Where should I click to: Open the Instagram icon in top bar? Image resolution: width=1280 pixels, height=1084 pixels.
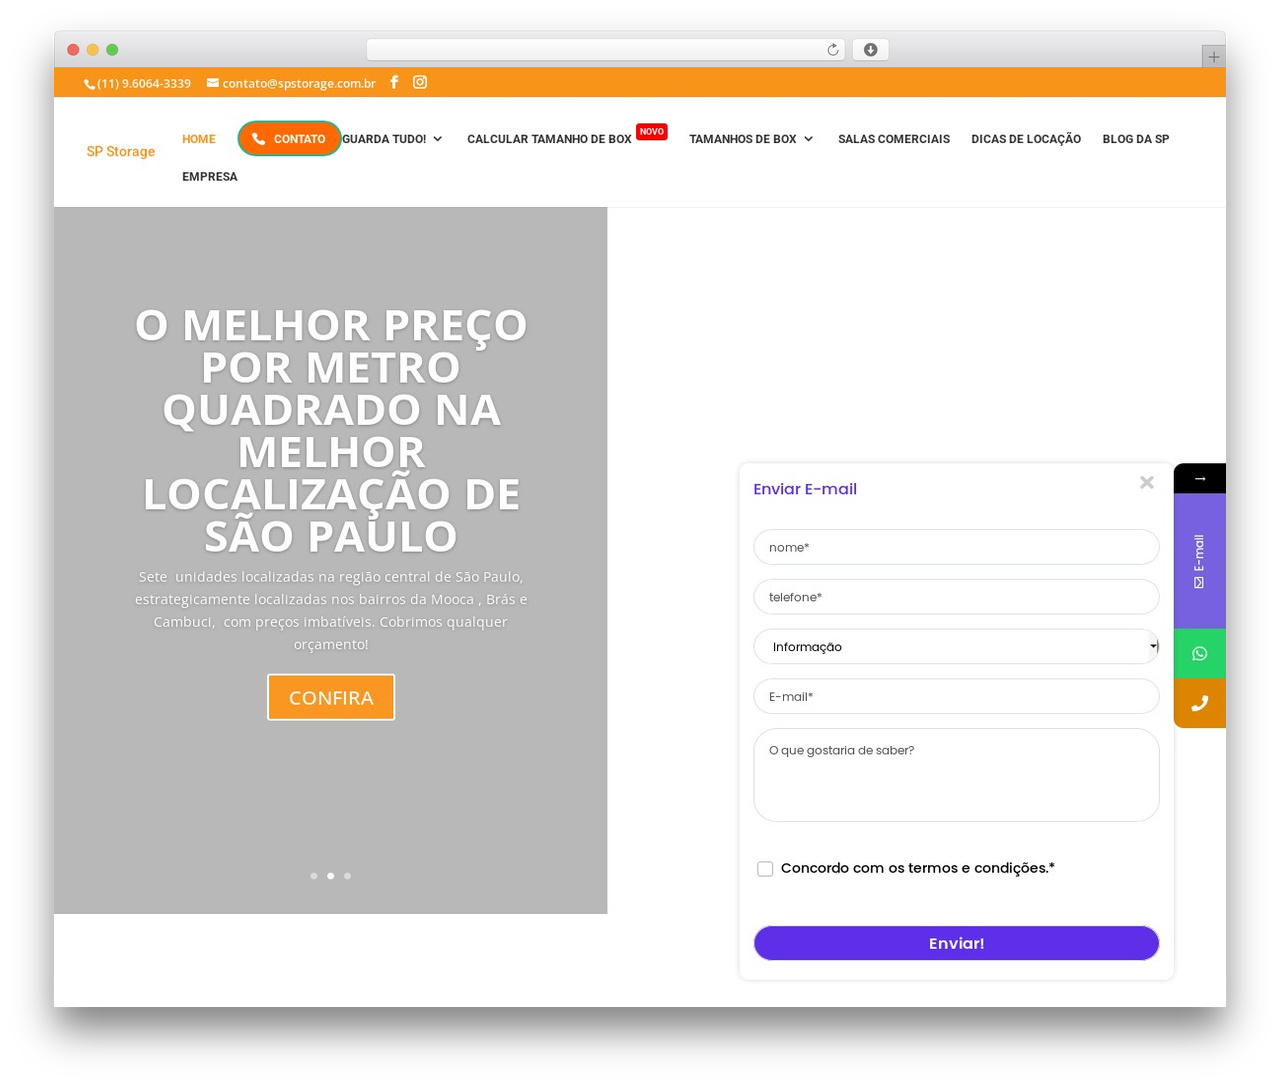[x=420, y=82]
